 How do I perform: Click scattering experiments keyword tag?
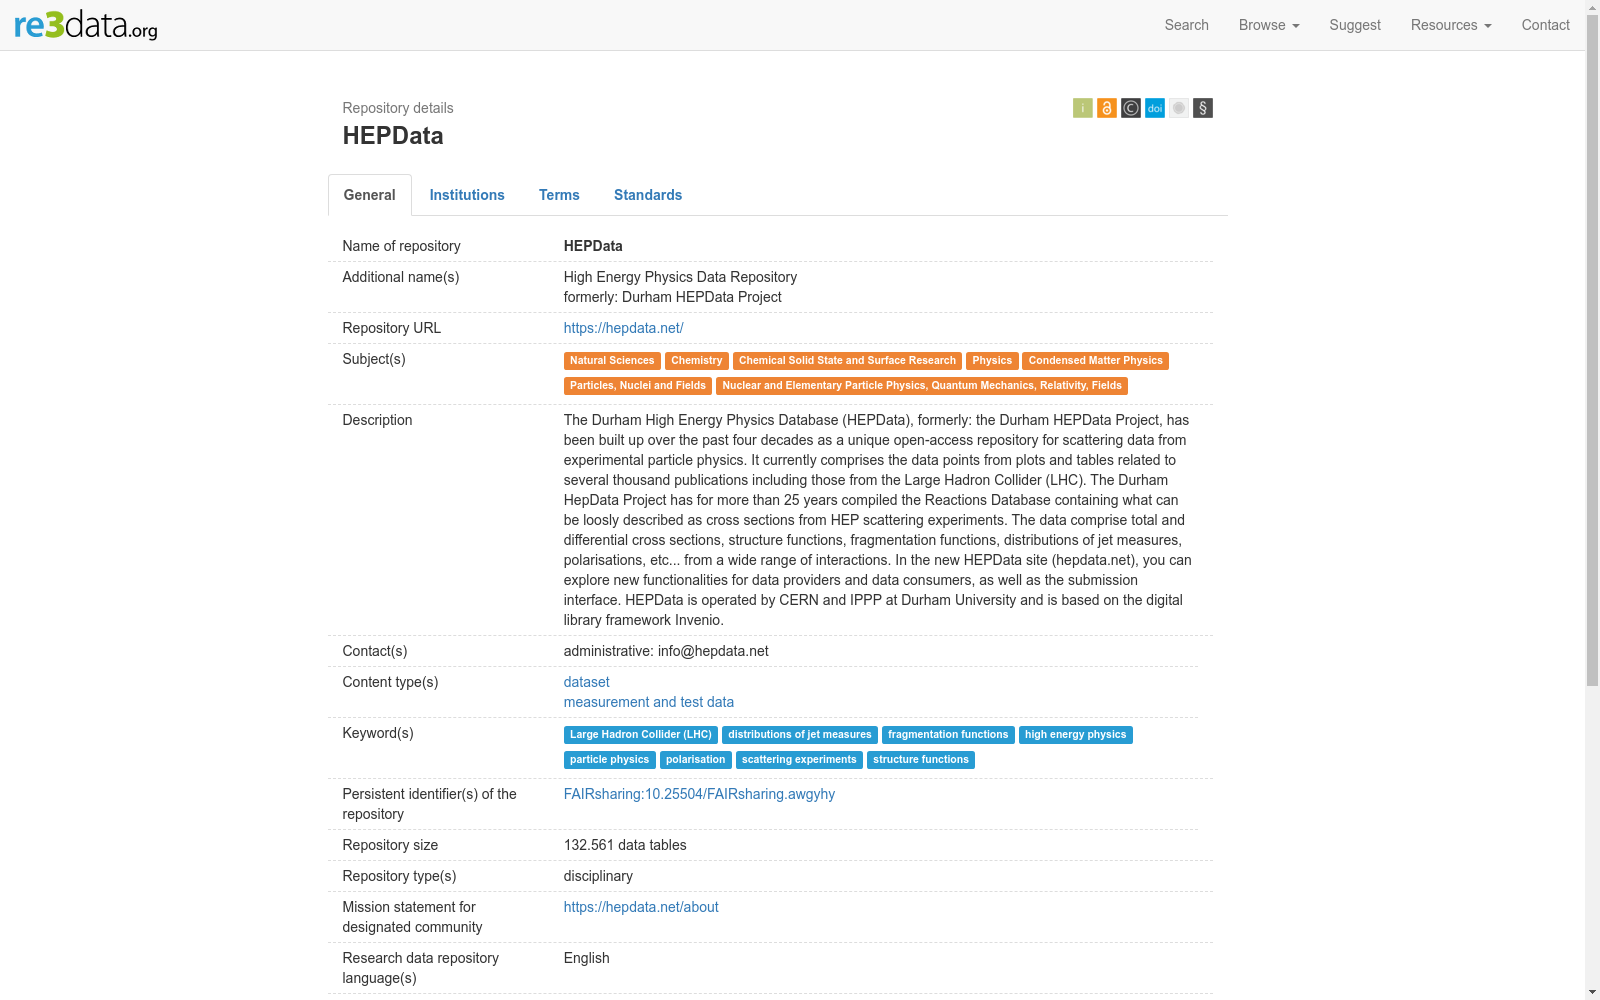pyautogui.click(x=799, y=760)
